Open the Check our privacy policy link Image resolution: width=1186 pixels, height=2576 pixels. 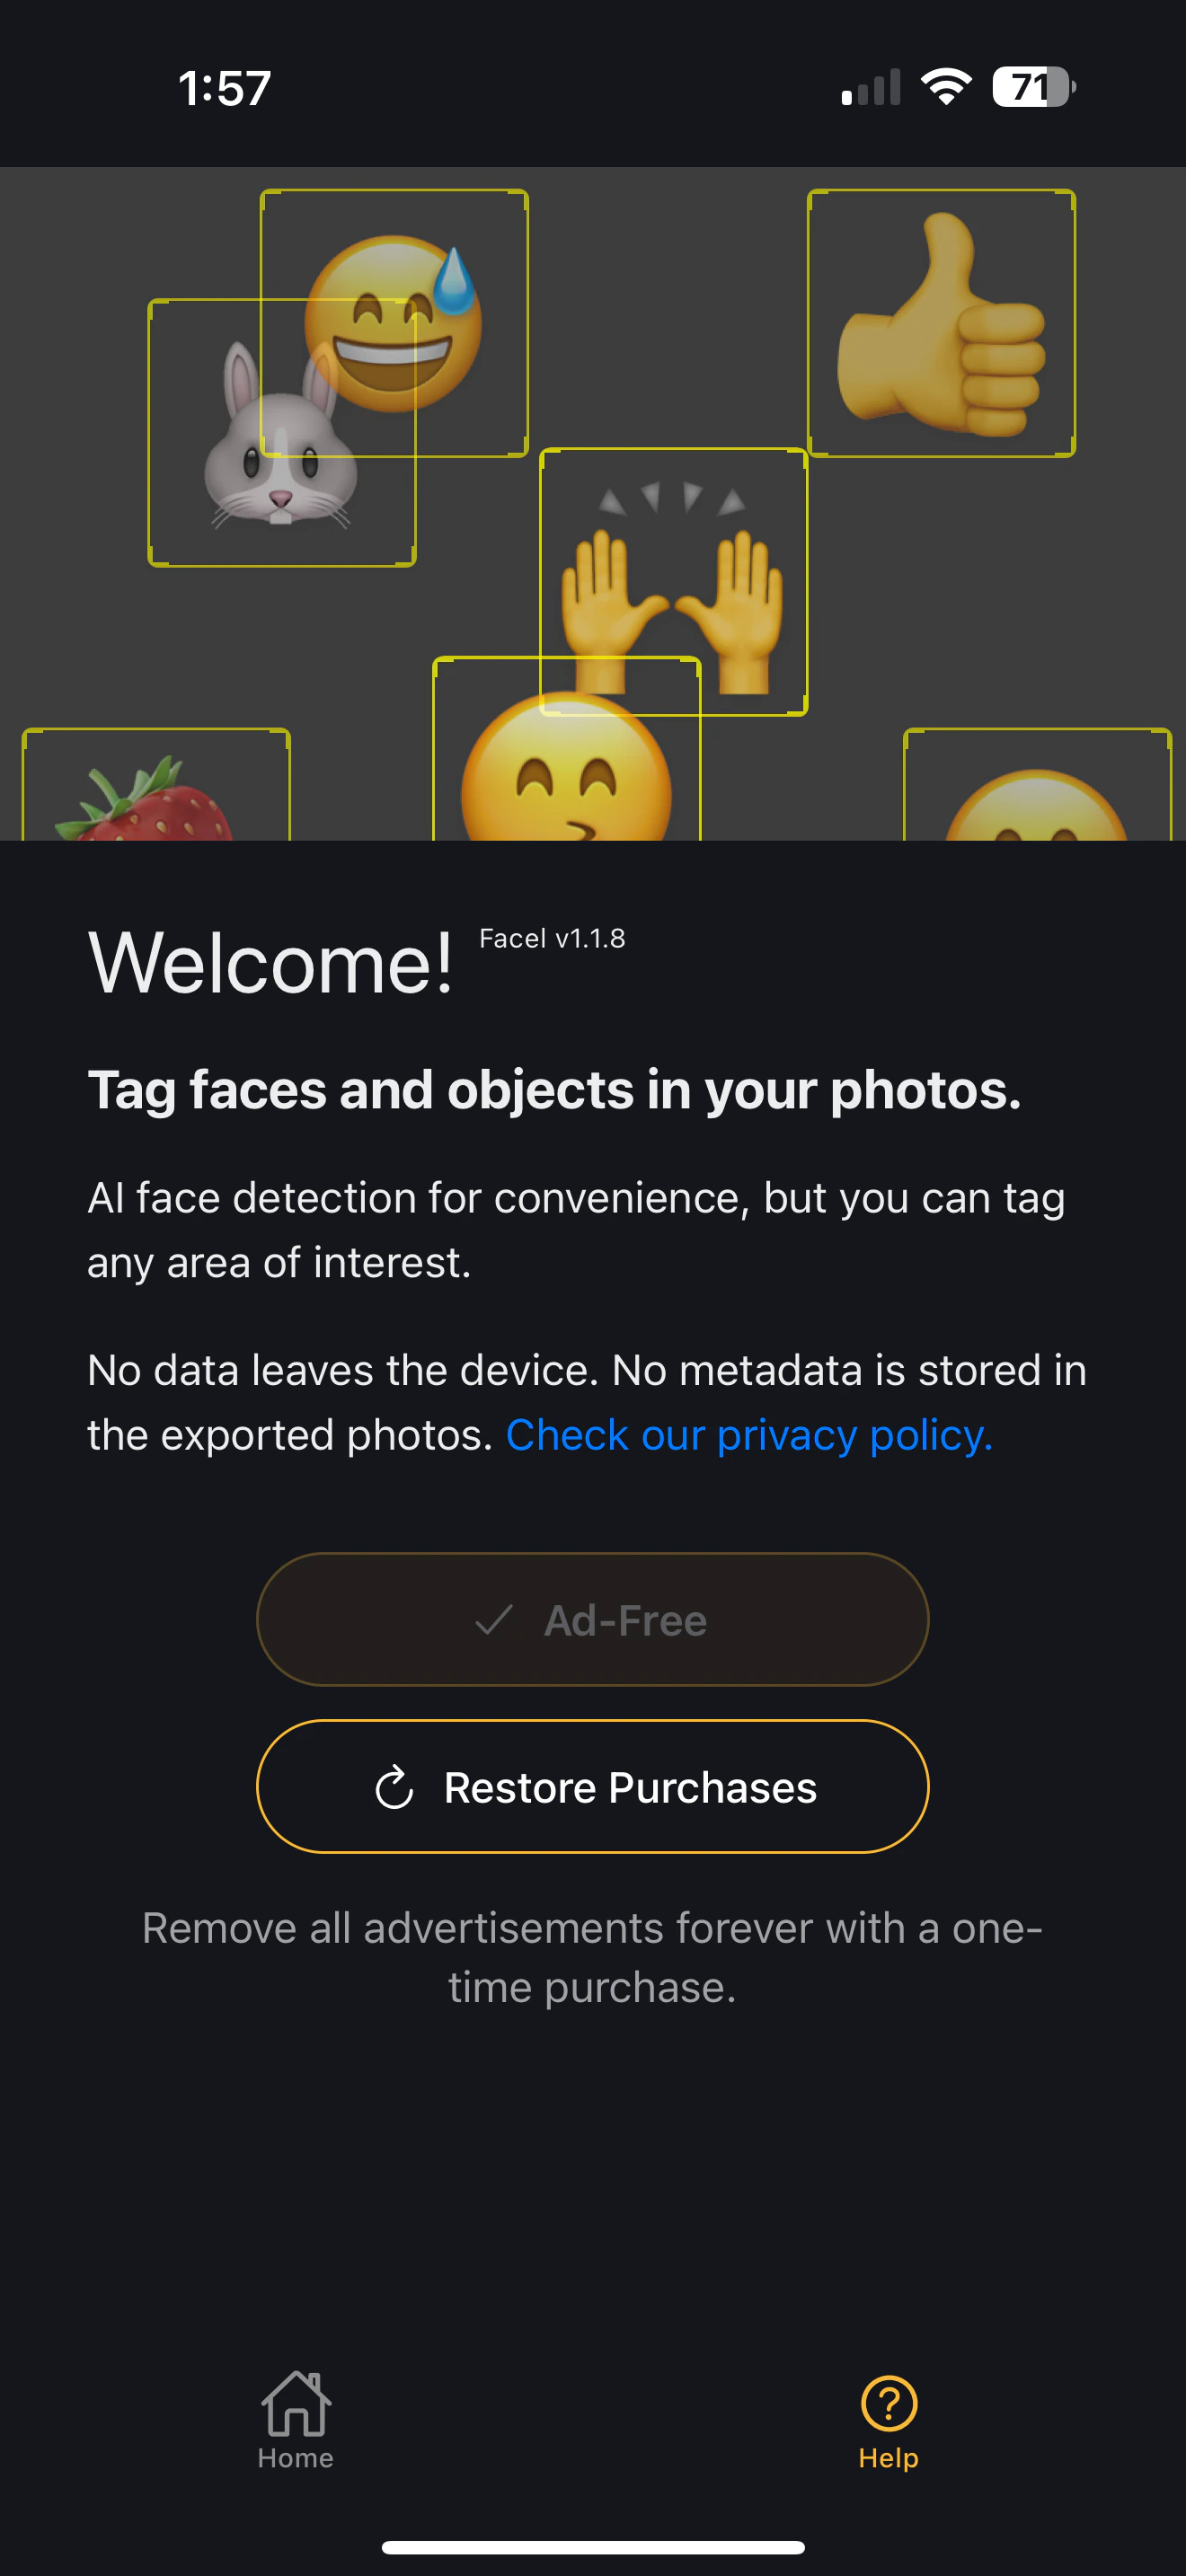[749, 1435]
